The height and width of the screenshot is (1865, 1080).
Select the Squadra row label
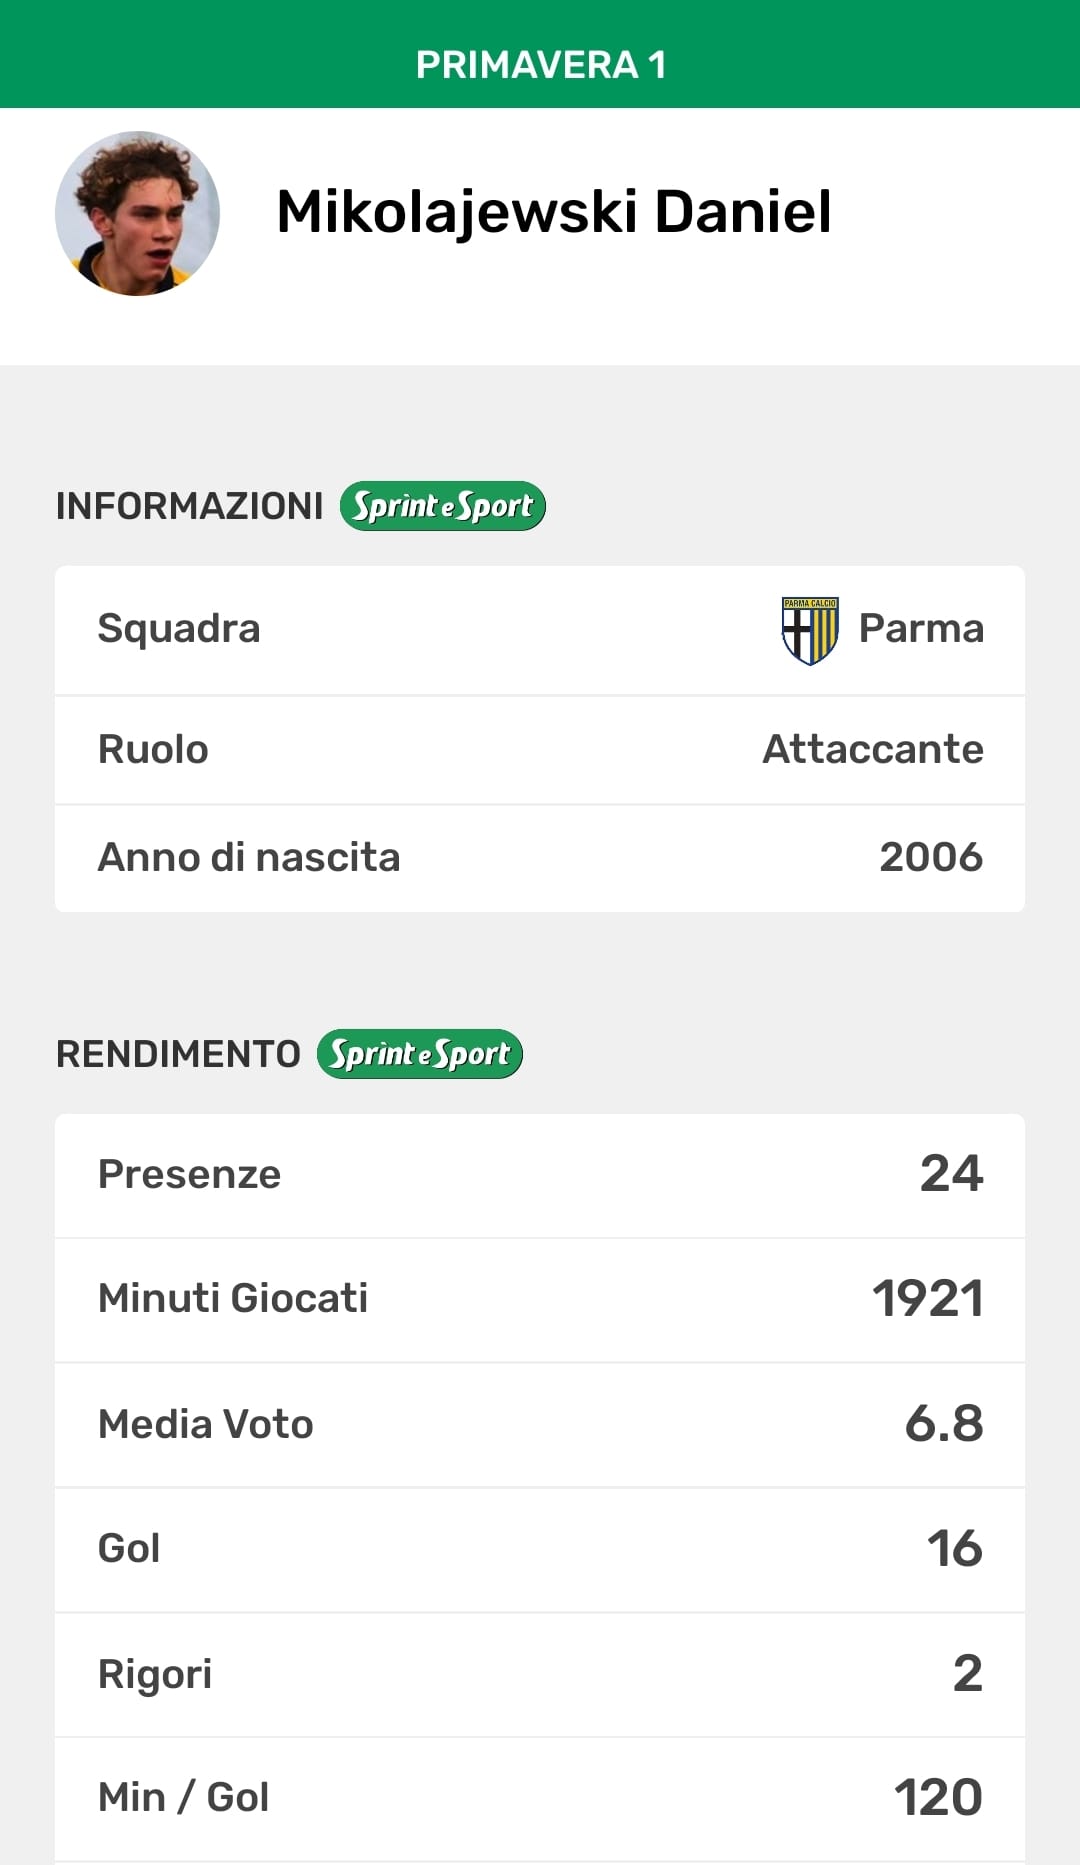tap(179, 629)
